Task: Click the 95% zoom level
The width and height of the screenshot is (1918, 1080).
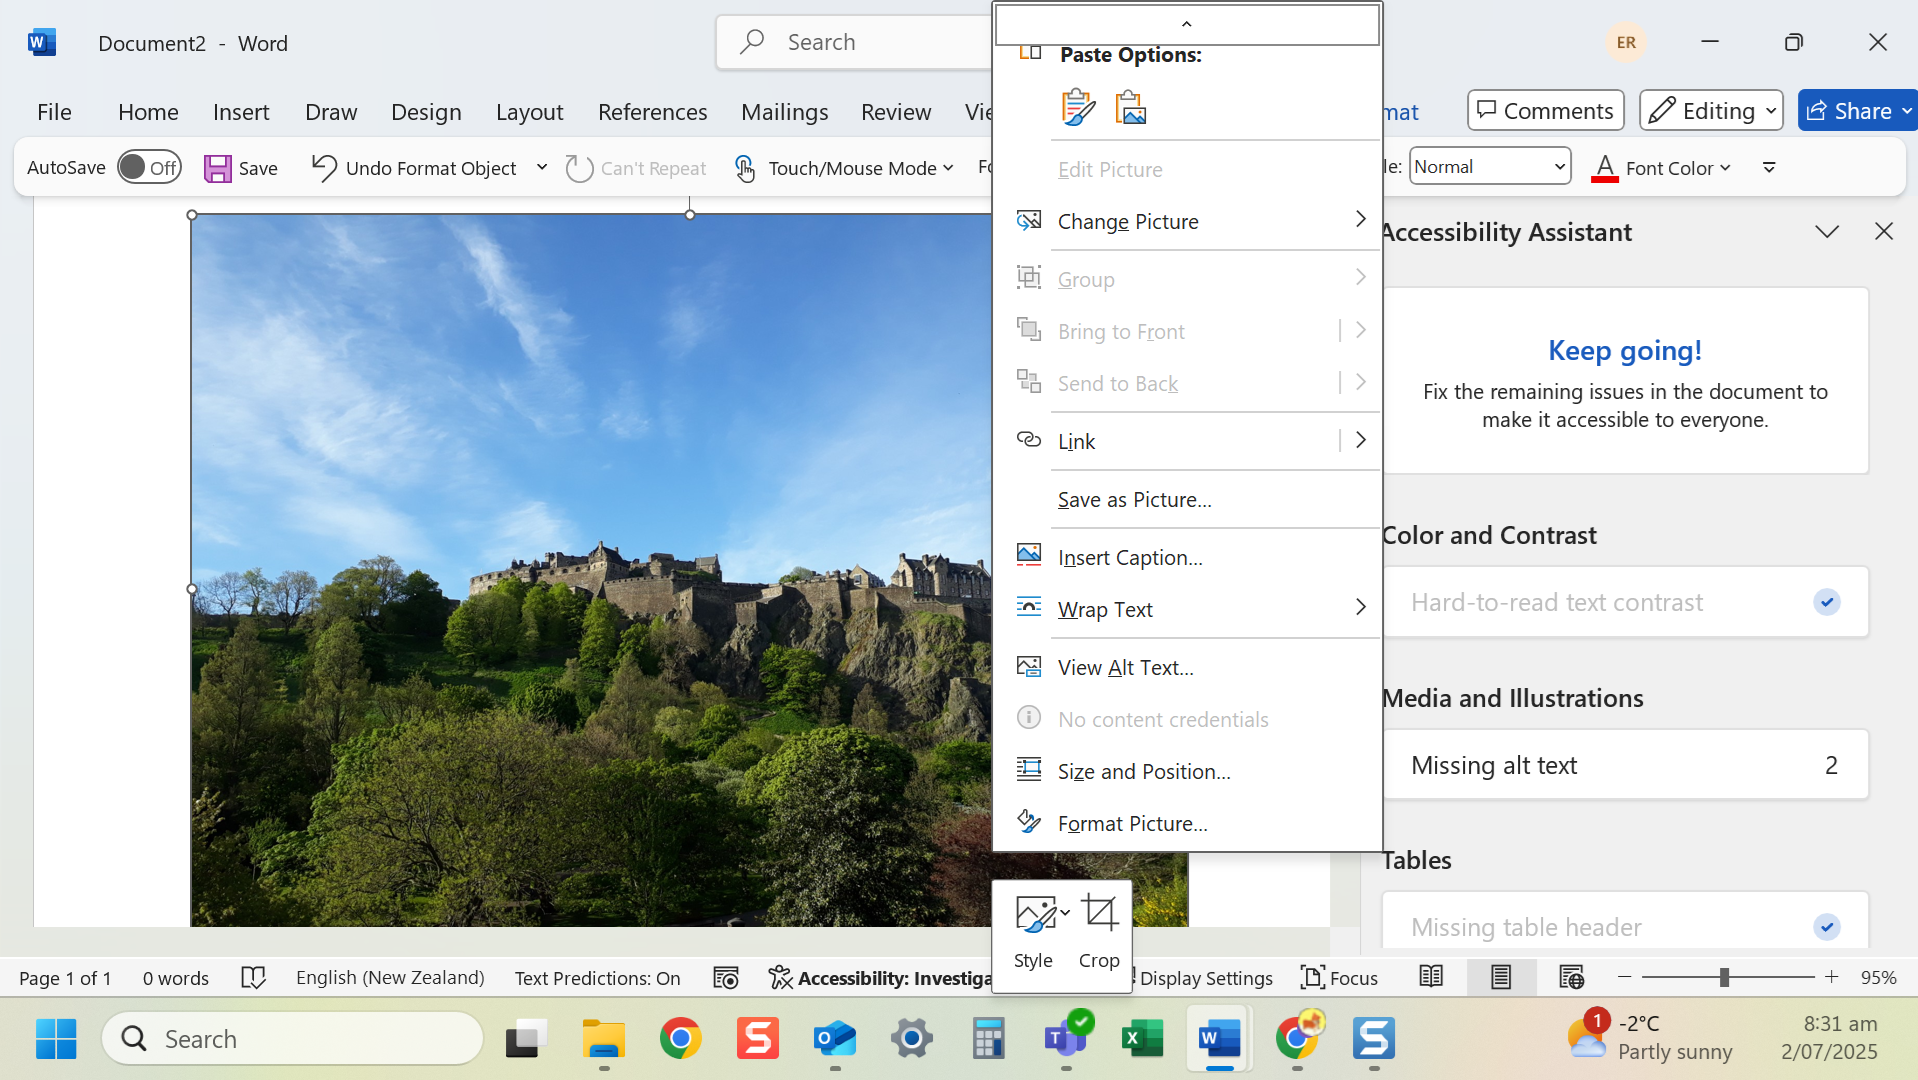Action: point(1879,977)
